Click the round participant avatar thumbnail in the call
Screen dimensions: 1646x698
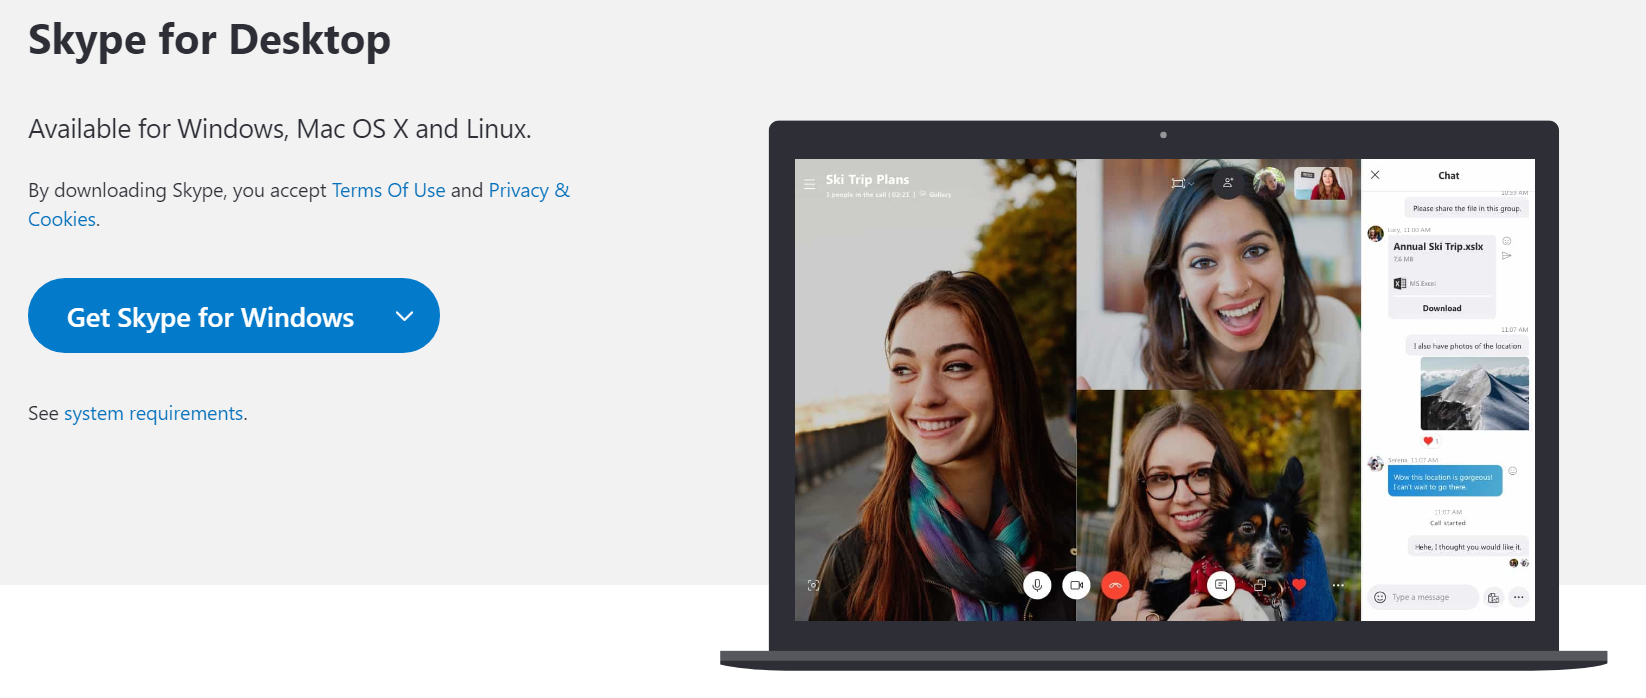(x=1269, y=183)
